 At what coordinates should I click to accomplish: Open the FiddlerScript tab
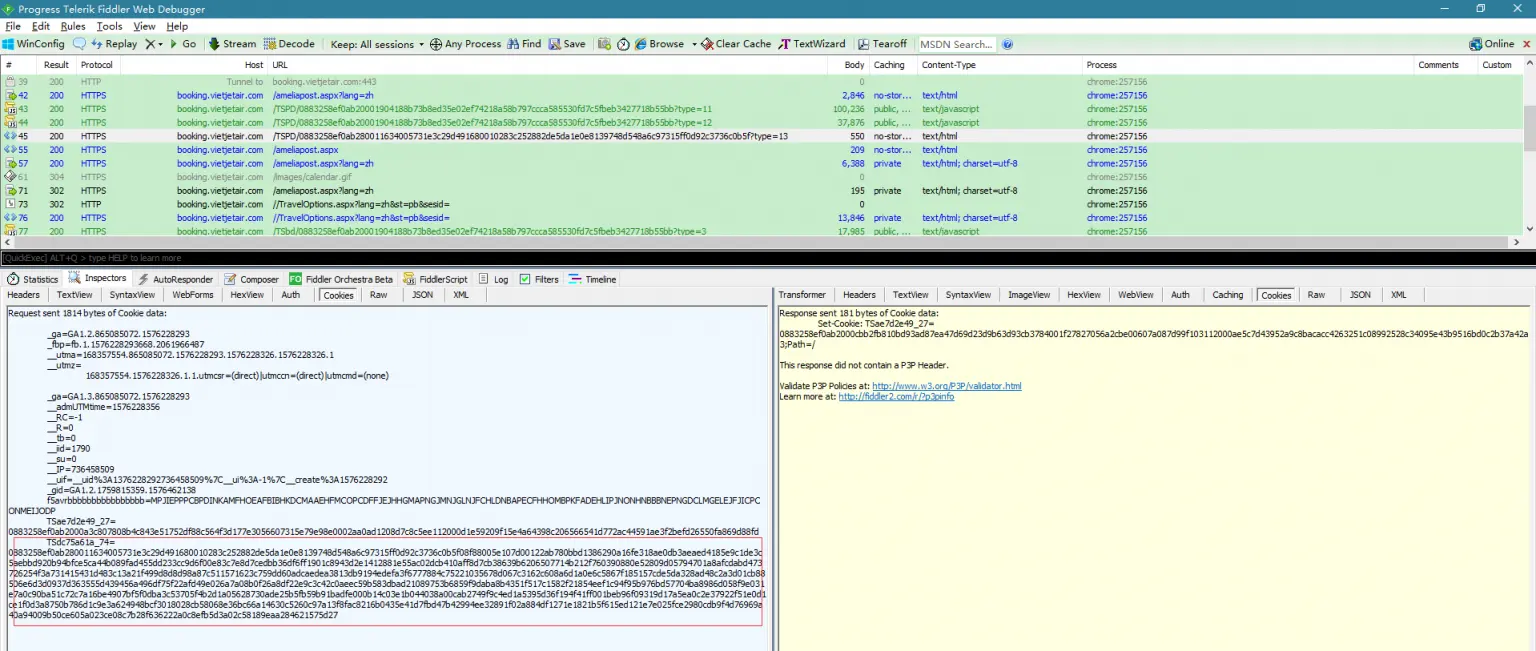coord(435,279)
